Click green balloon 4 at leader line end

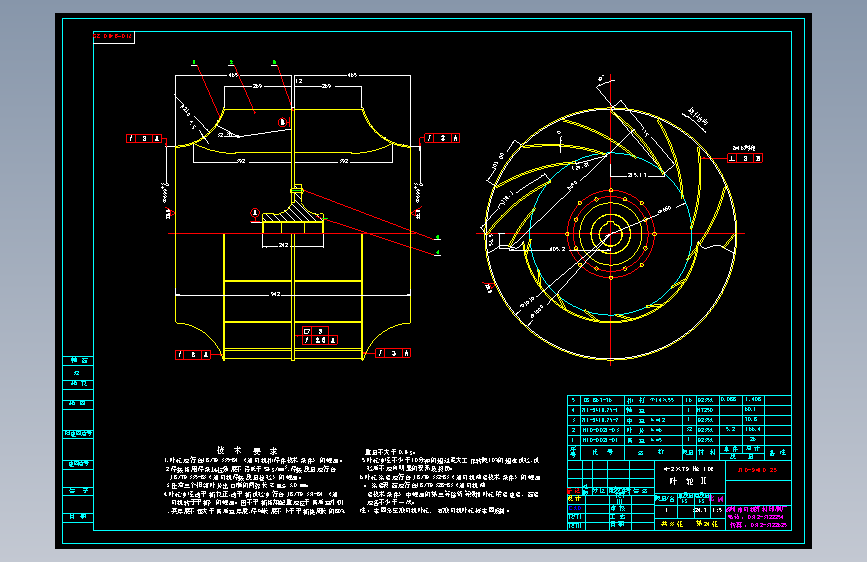[437, 252]
